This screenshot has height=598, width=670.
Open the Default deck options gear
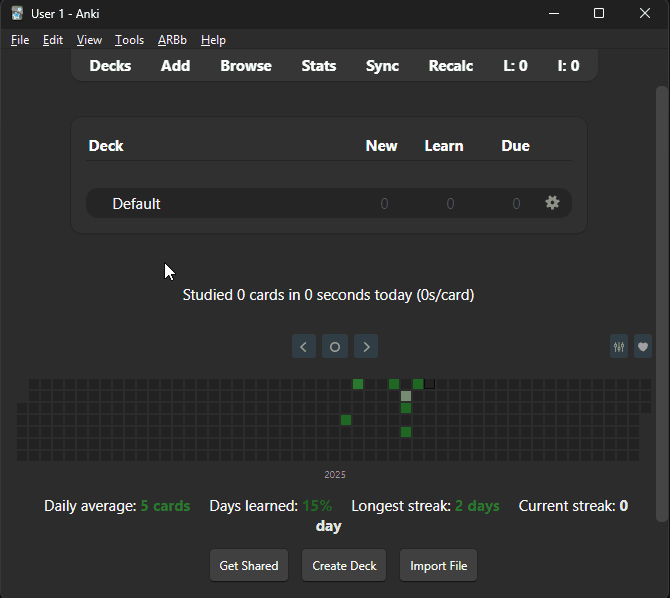pos(552,203)
